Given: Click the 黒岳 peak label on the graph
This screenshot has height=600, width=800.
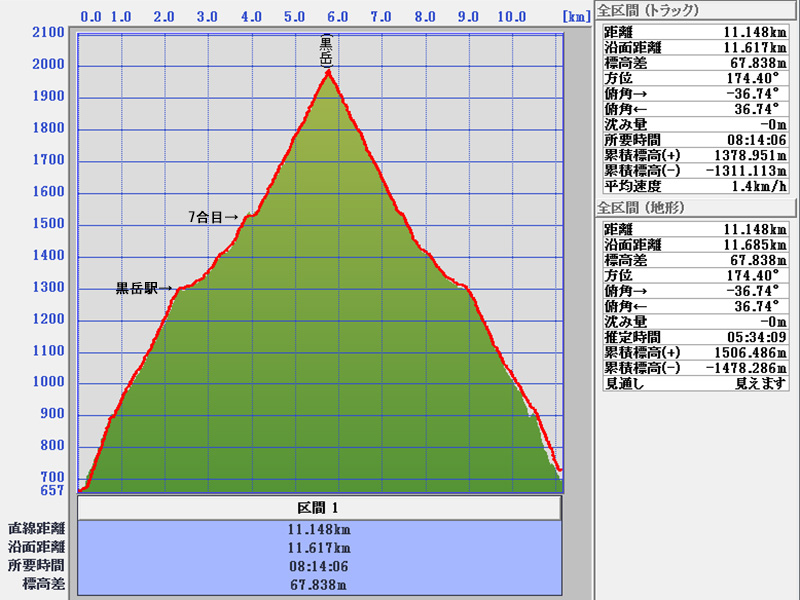Looking at the screenshot, I should pos(325,52).
